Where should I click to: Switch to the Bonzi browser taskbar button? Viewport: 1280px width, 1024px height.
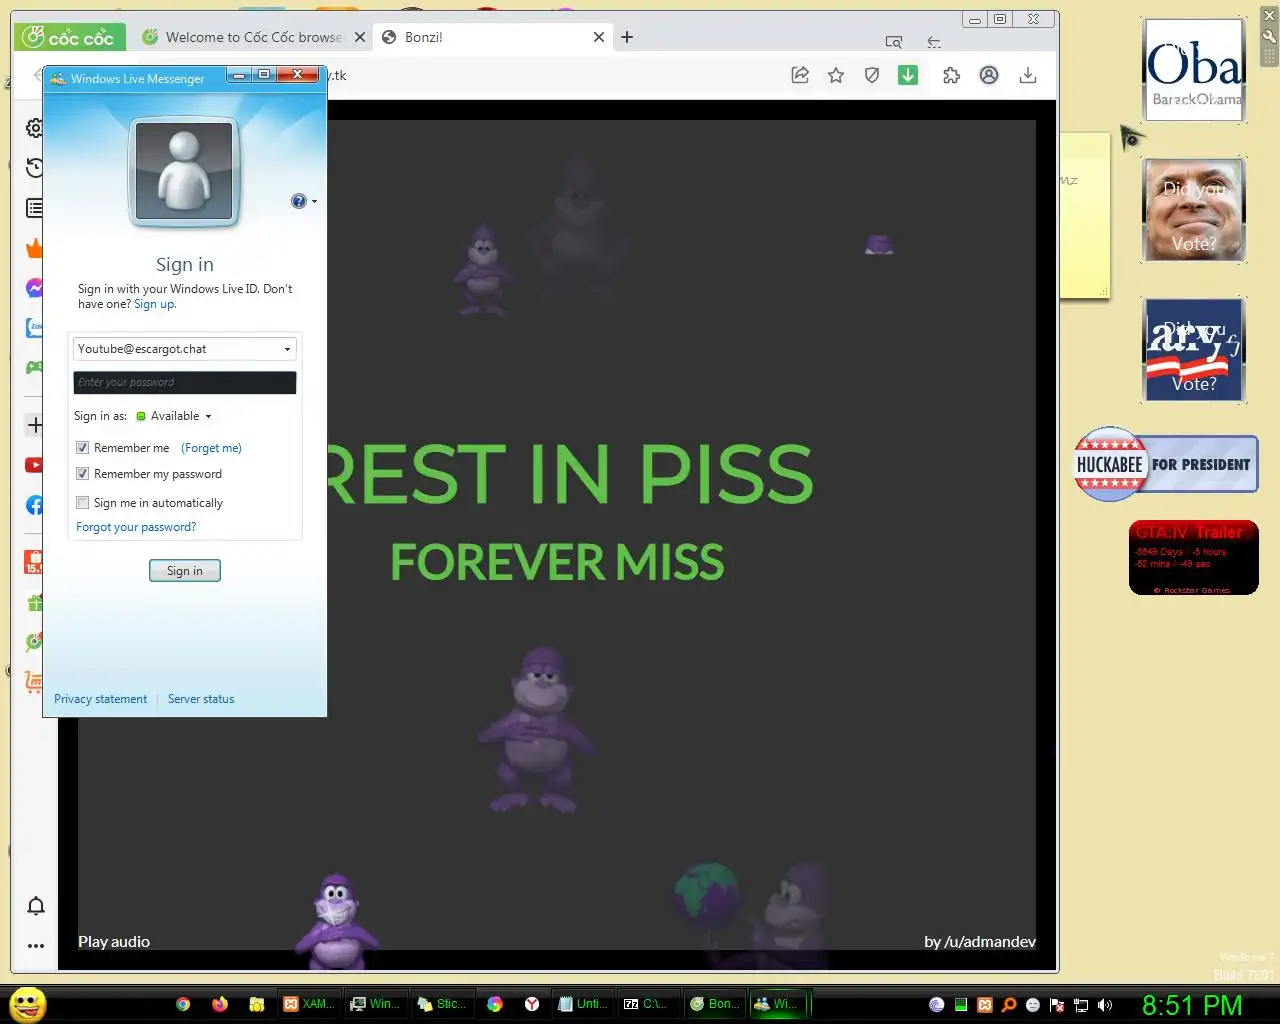pos(715,1004)
